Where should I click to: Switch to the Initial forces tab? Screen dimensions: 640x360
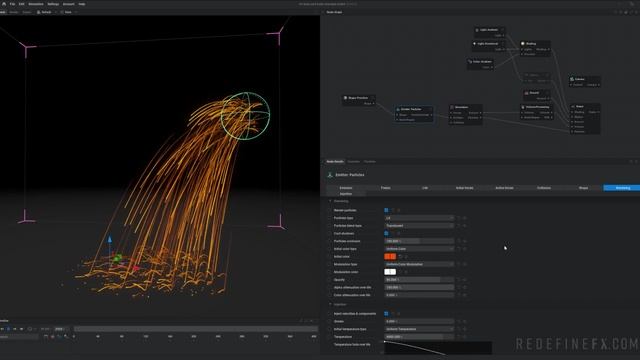coord(464,188)
